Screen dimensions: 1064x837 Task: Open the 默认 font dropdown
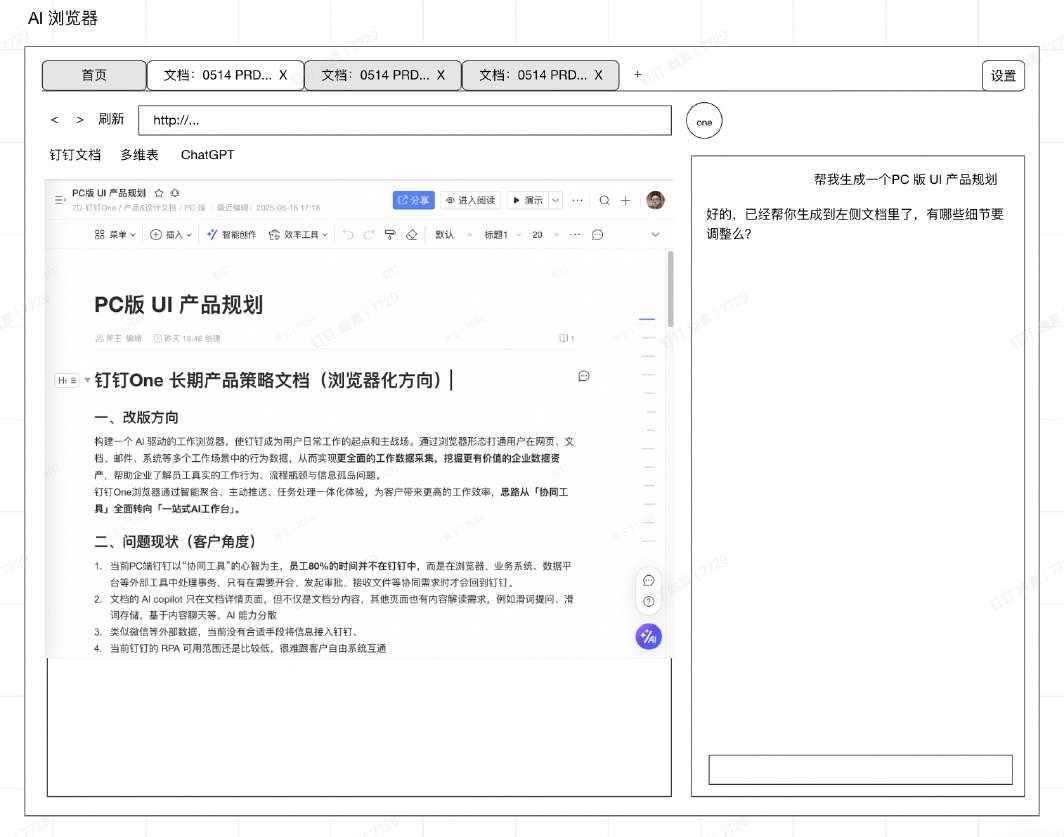pos(453,235)
